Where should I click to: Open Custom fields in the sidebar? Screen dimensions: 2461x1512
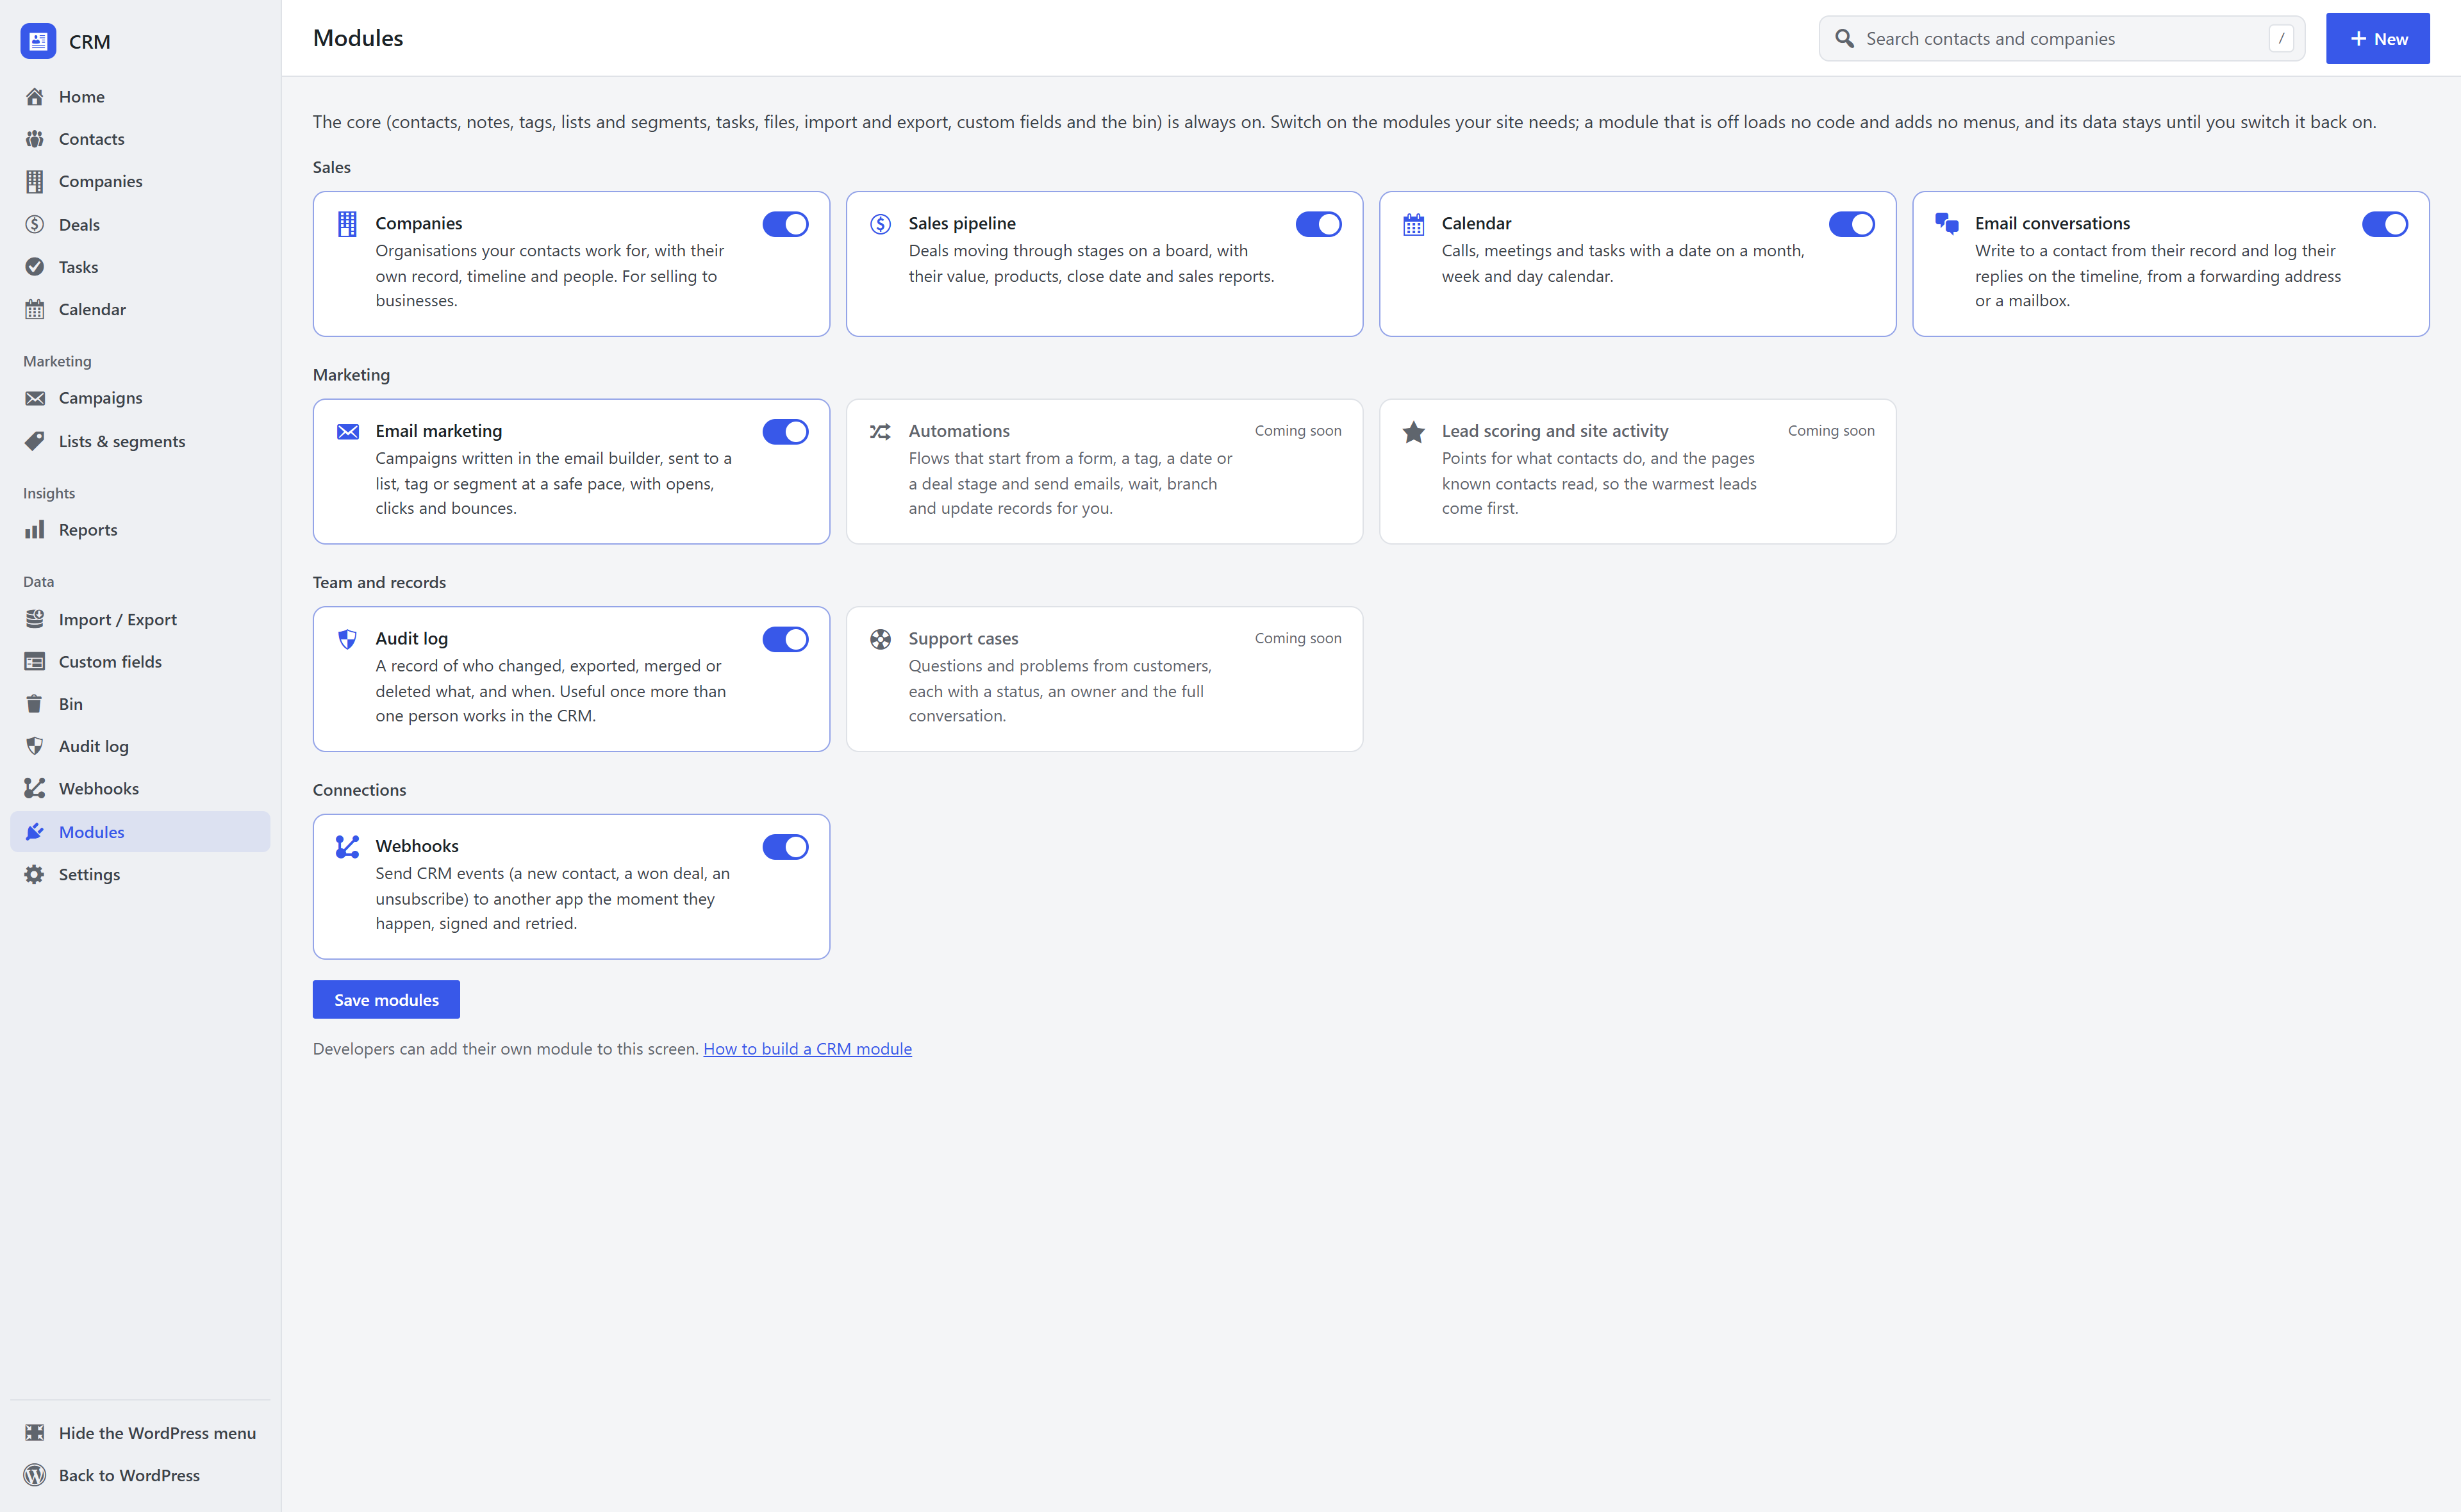coord(140,662)
